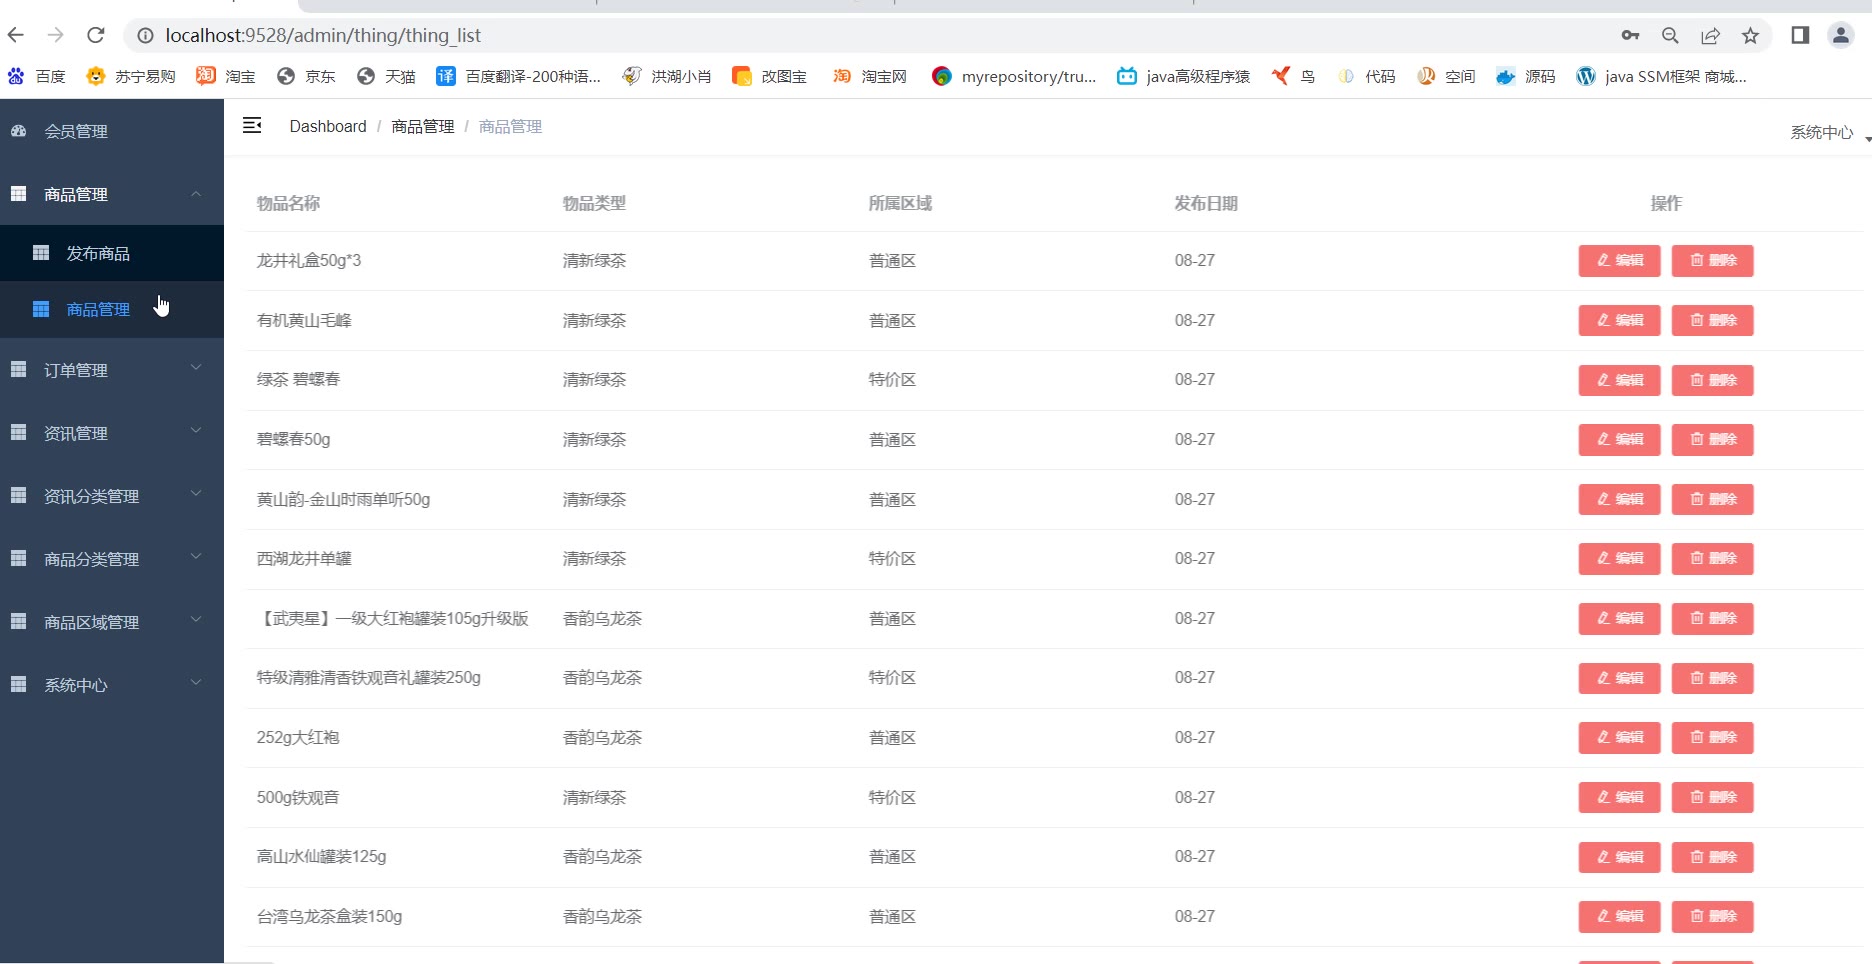The image size is (1872, 964).
Task: Collapse the 商品管理 sidebar menu
Action: click(112, 194)
